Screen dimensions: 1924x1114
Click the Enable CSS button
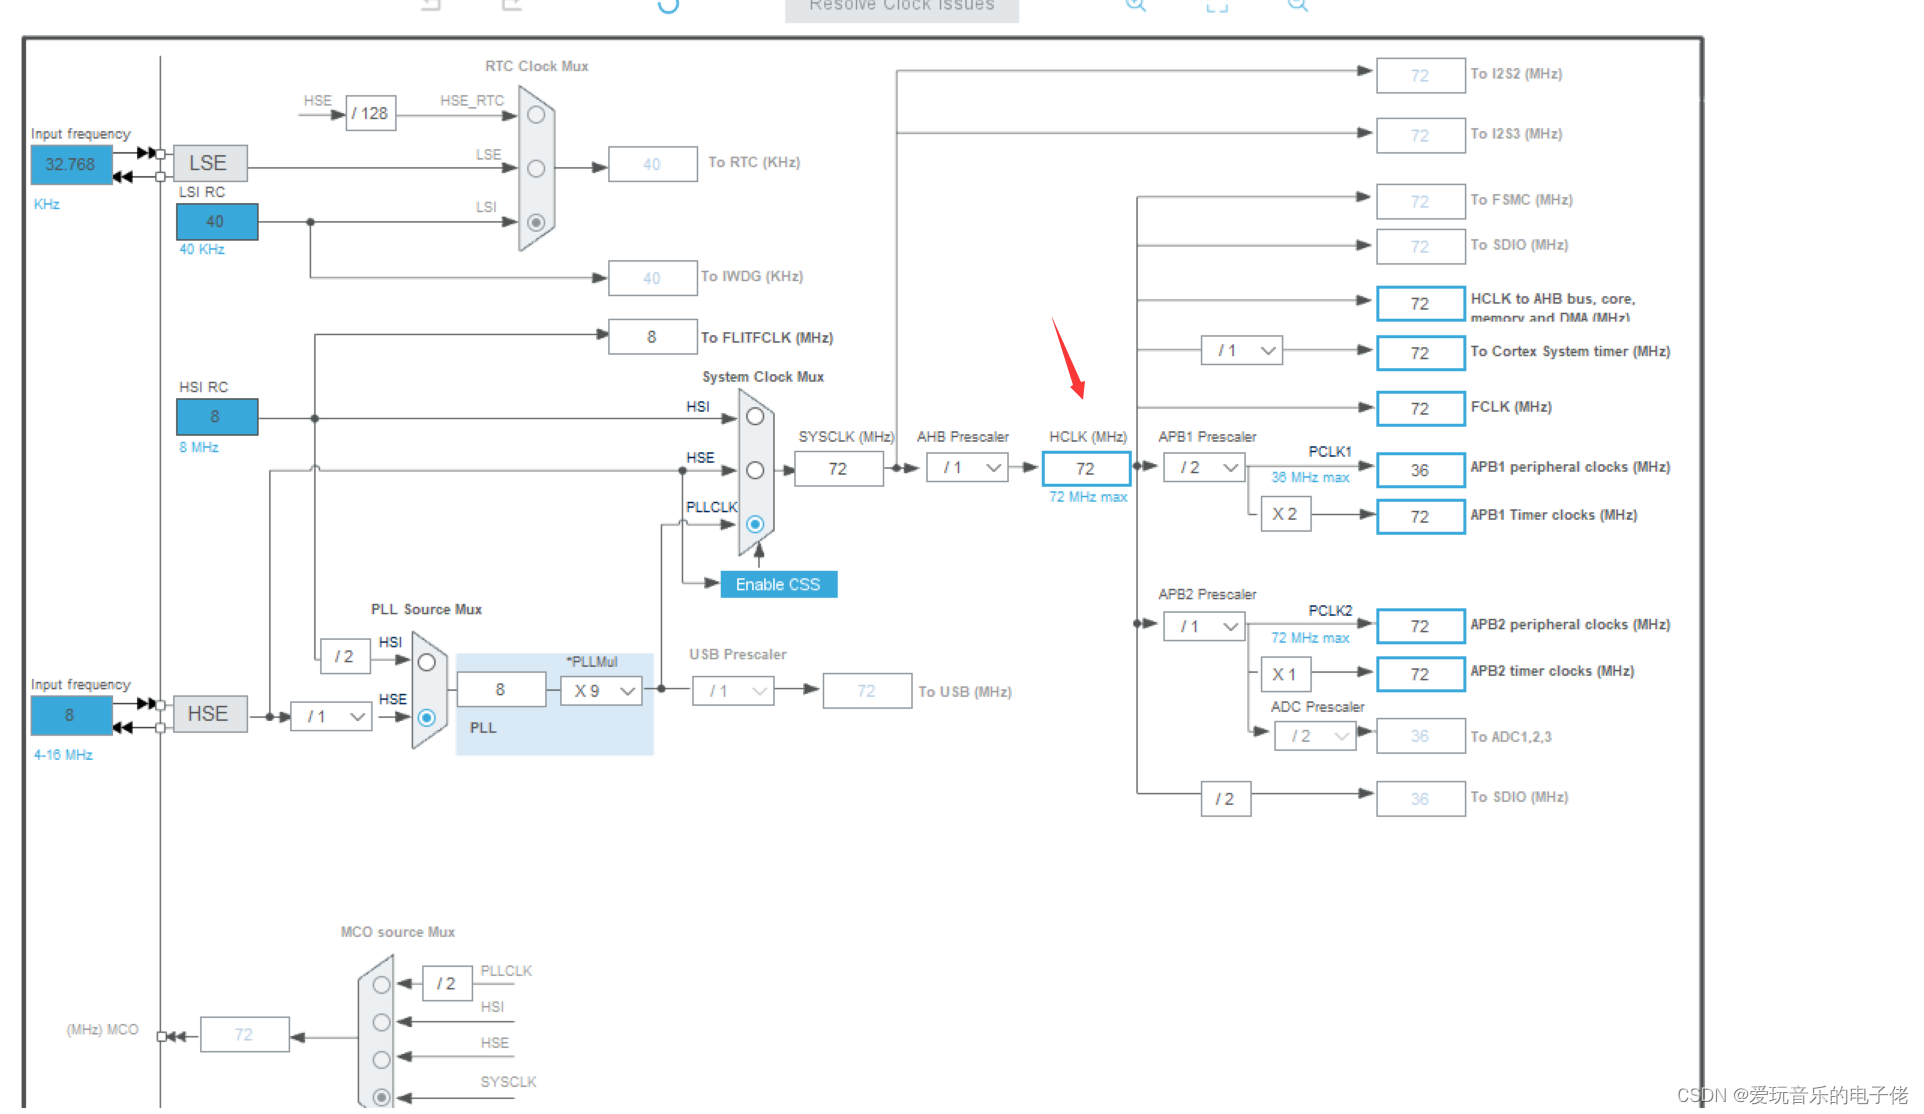(778, 584)
